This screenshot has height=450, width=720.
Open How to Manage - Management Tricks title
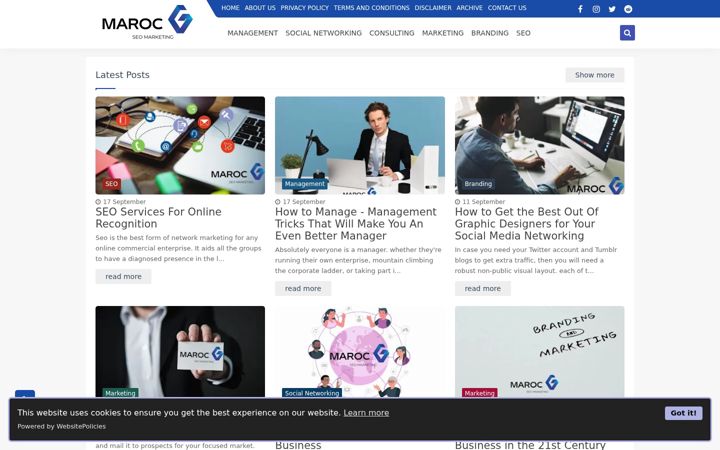point(356,224)
